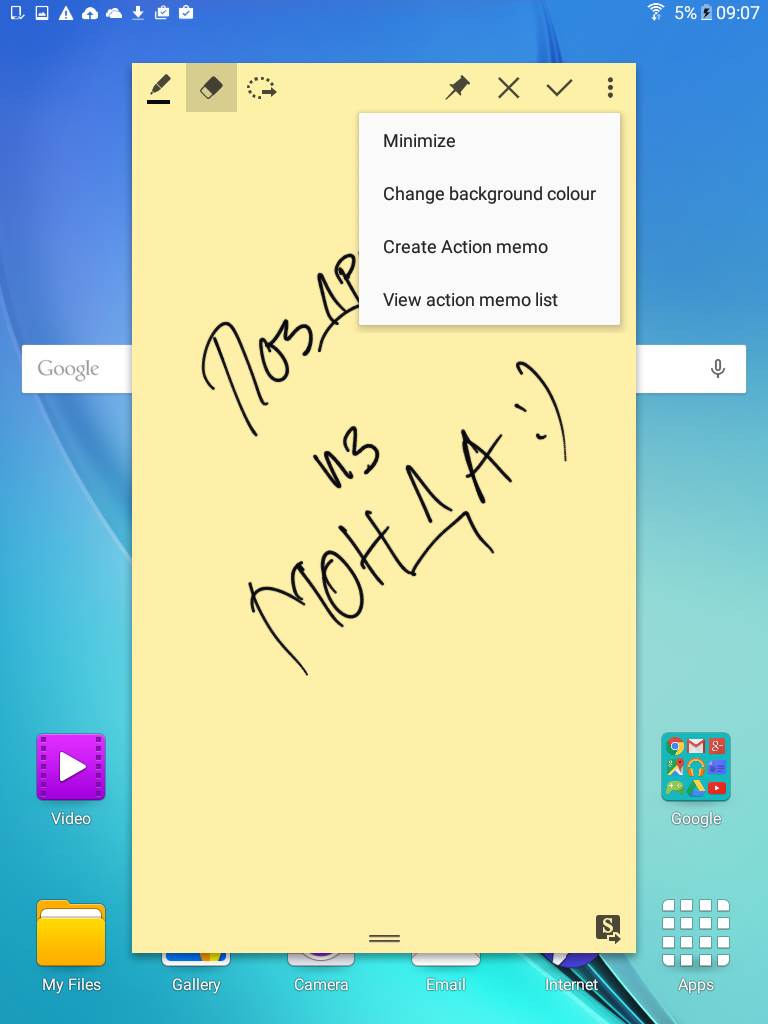Open View action memo list

coord(470,300)
